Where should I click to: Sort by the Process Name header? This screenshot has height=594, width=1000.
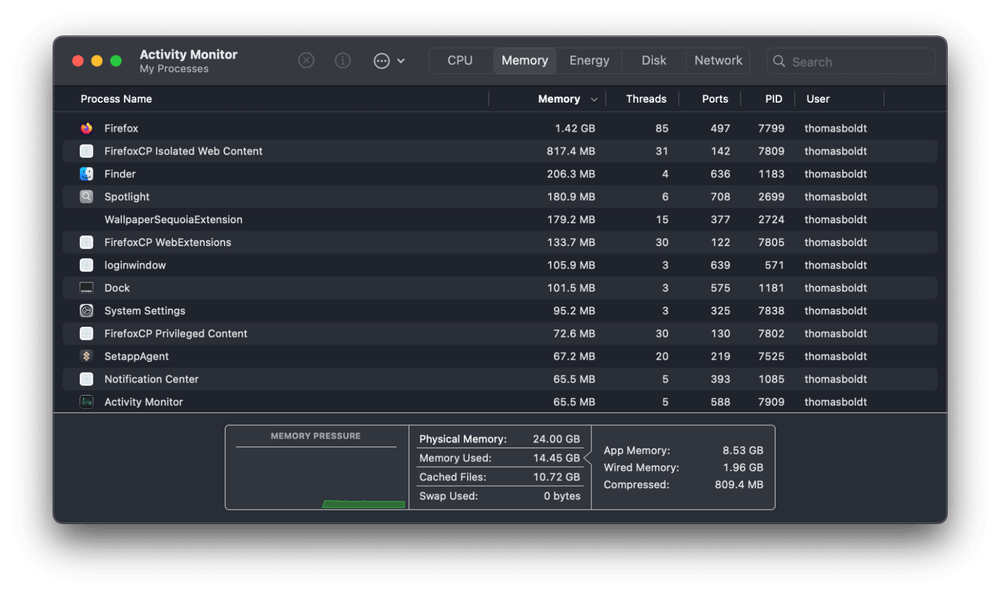tap(117, 99)
